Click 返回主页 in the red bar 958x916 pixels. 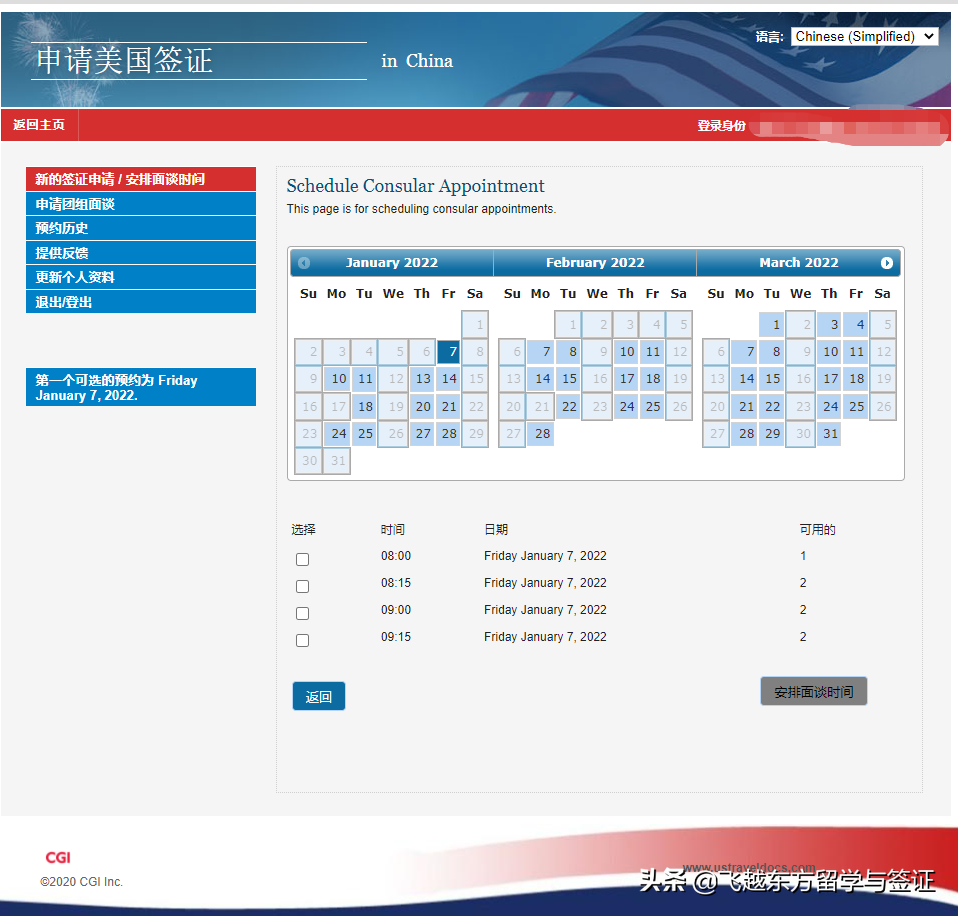point(39,125)
